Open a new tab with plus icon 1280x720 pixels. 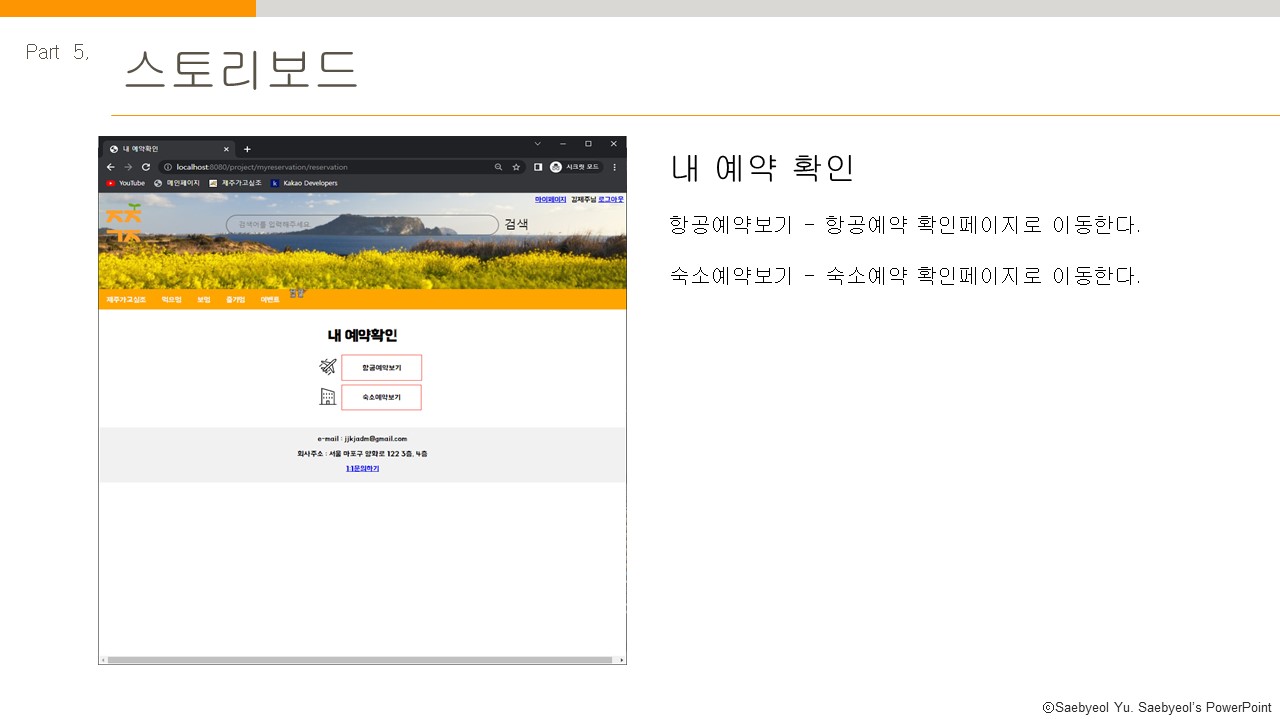247,149
